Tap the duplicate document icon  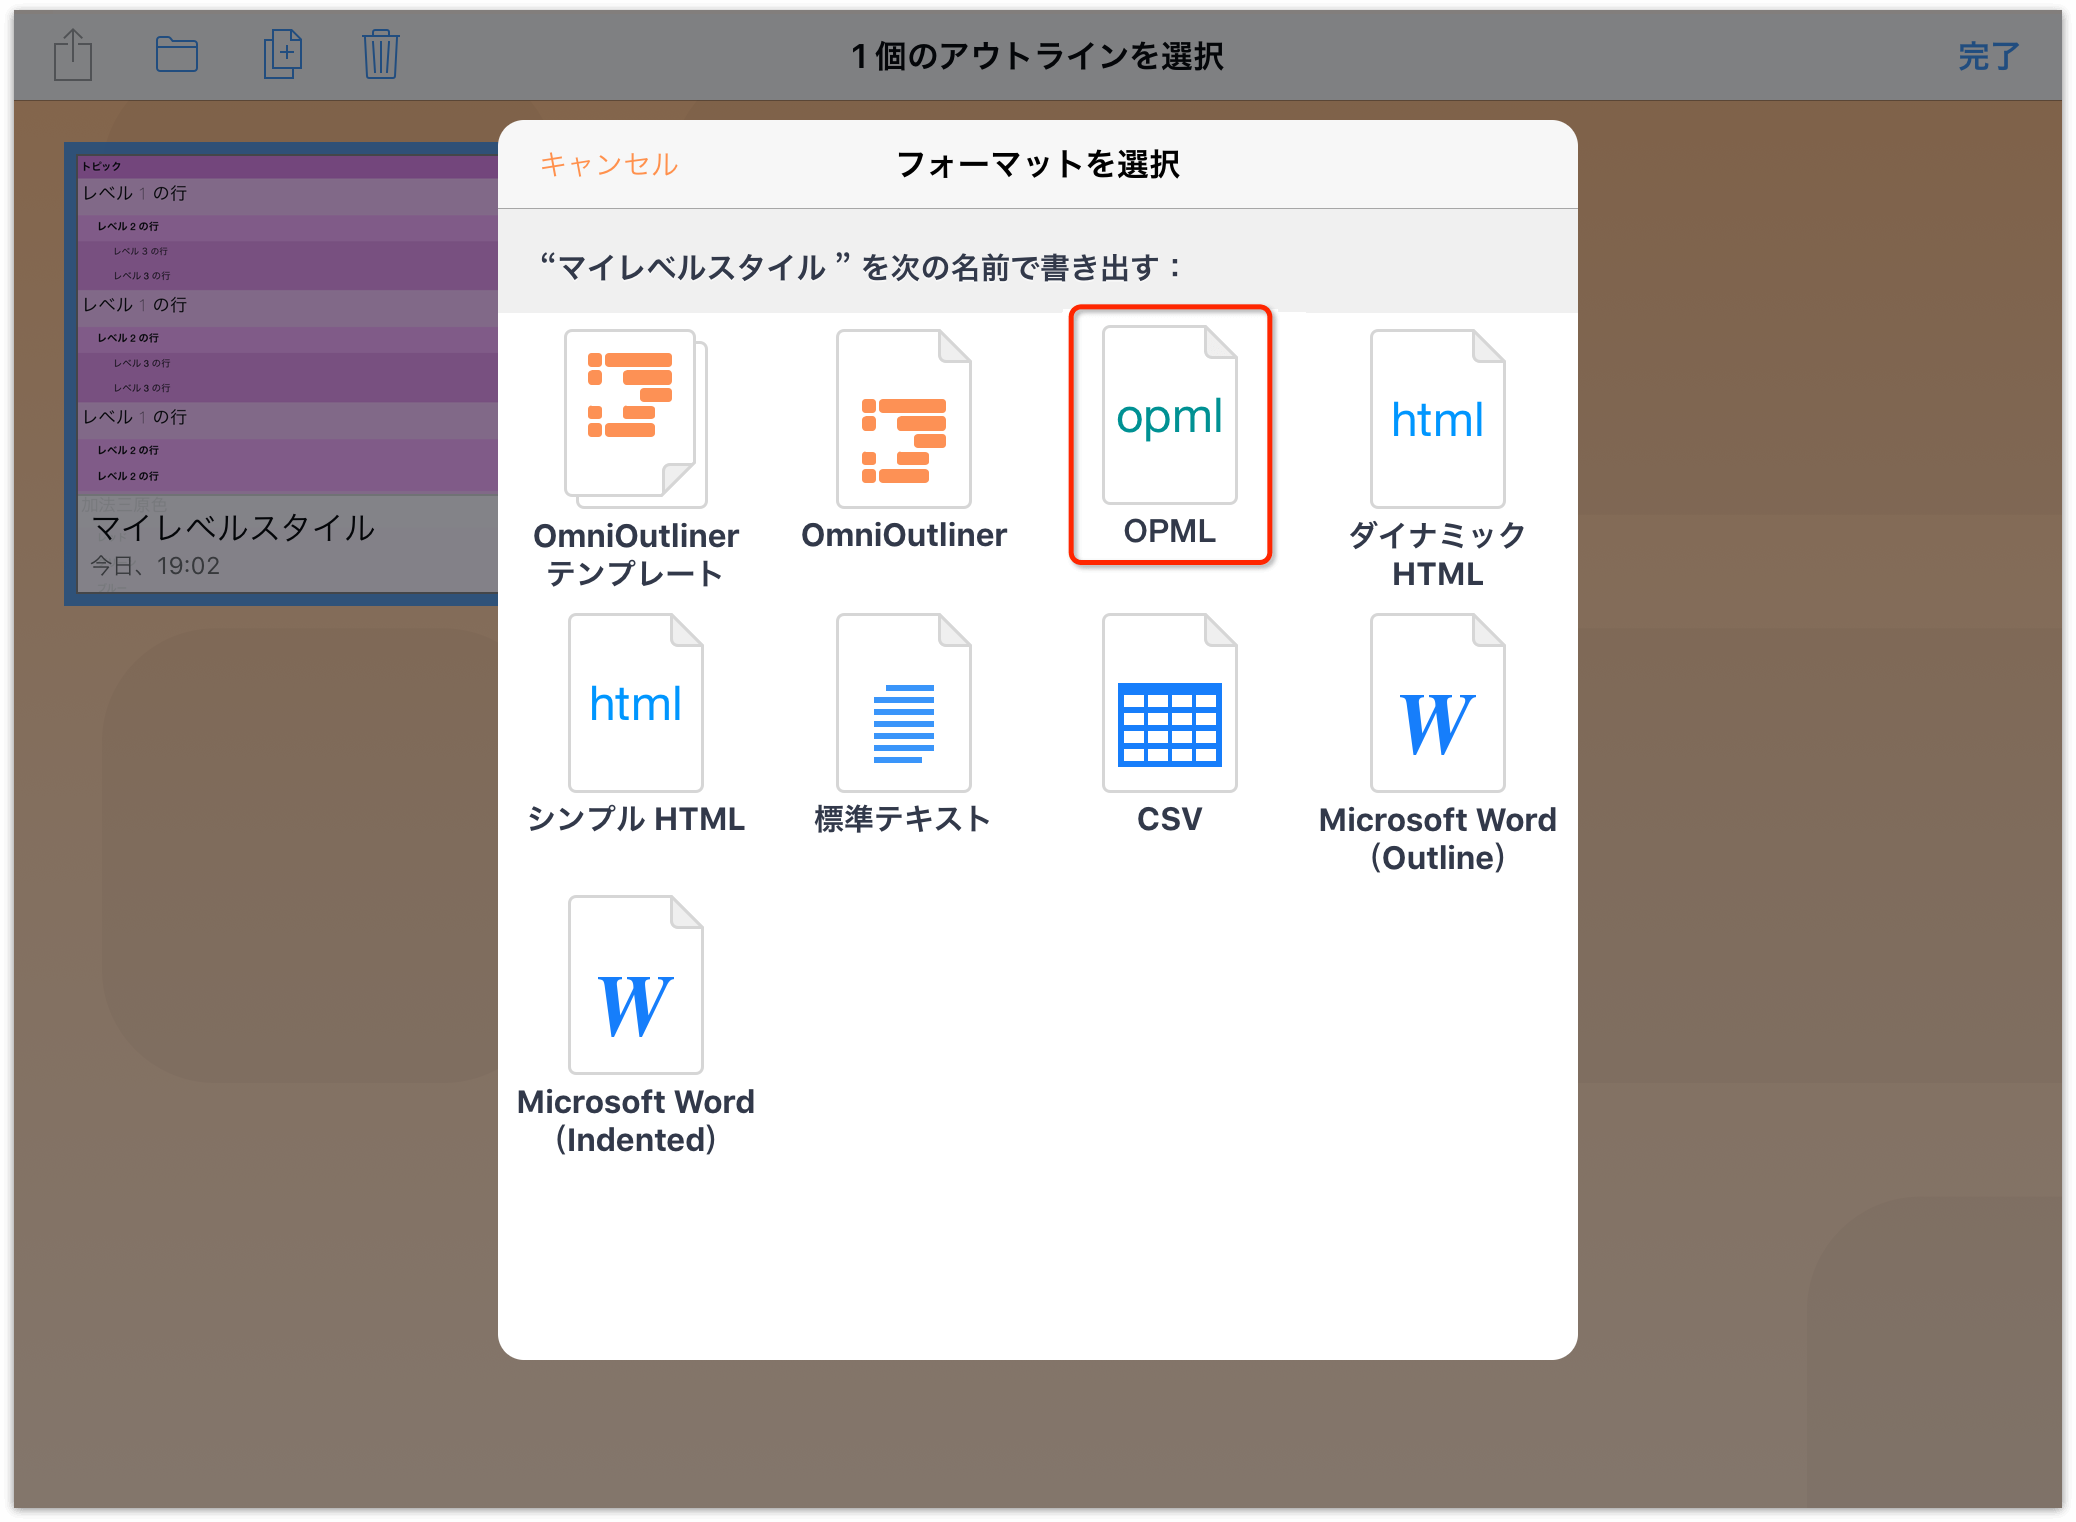coord(283,54)
